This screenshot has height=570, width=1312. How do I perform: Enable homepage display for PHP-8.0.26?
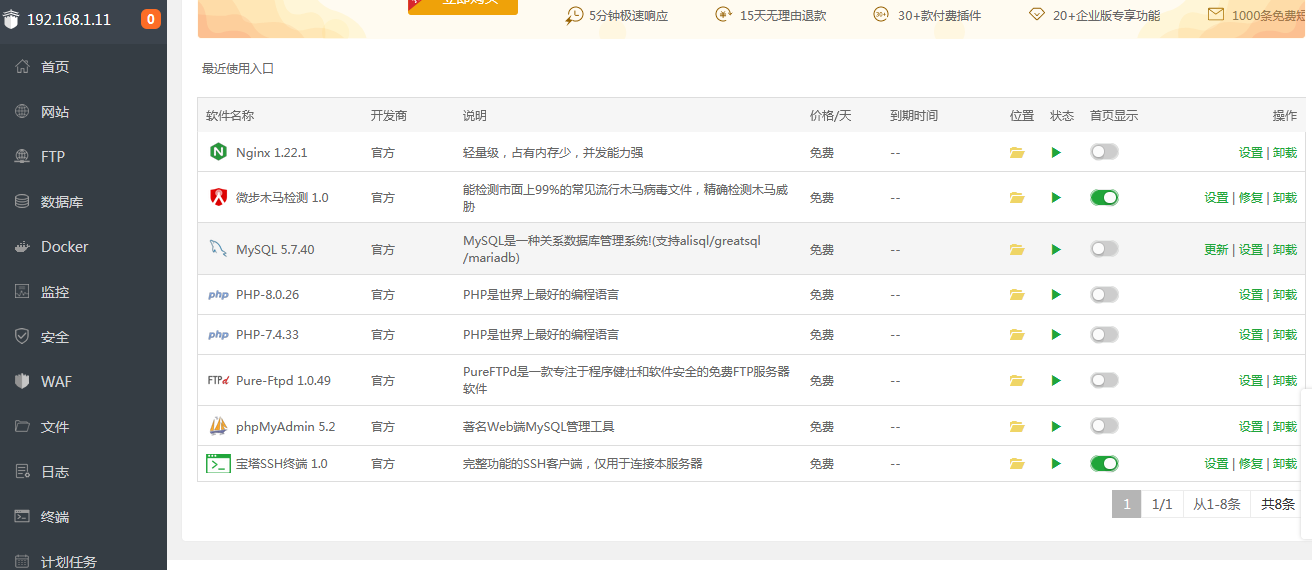tap(1104, 295)
